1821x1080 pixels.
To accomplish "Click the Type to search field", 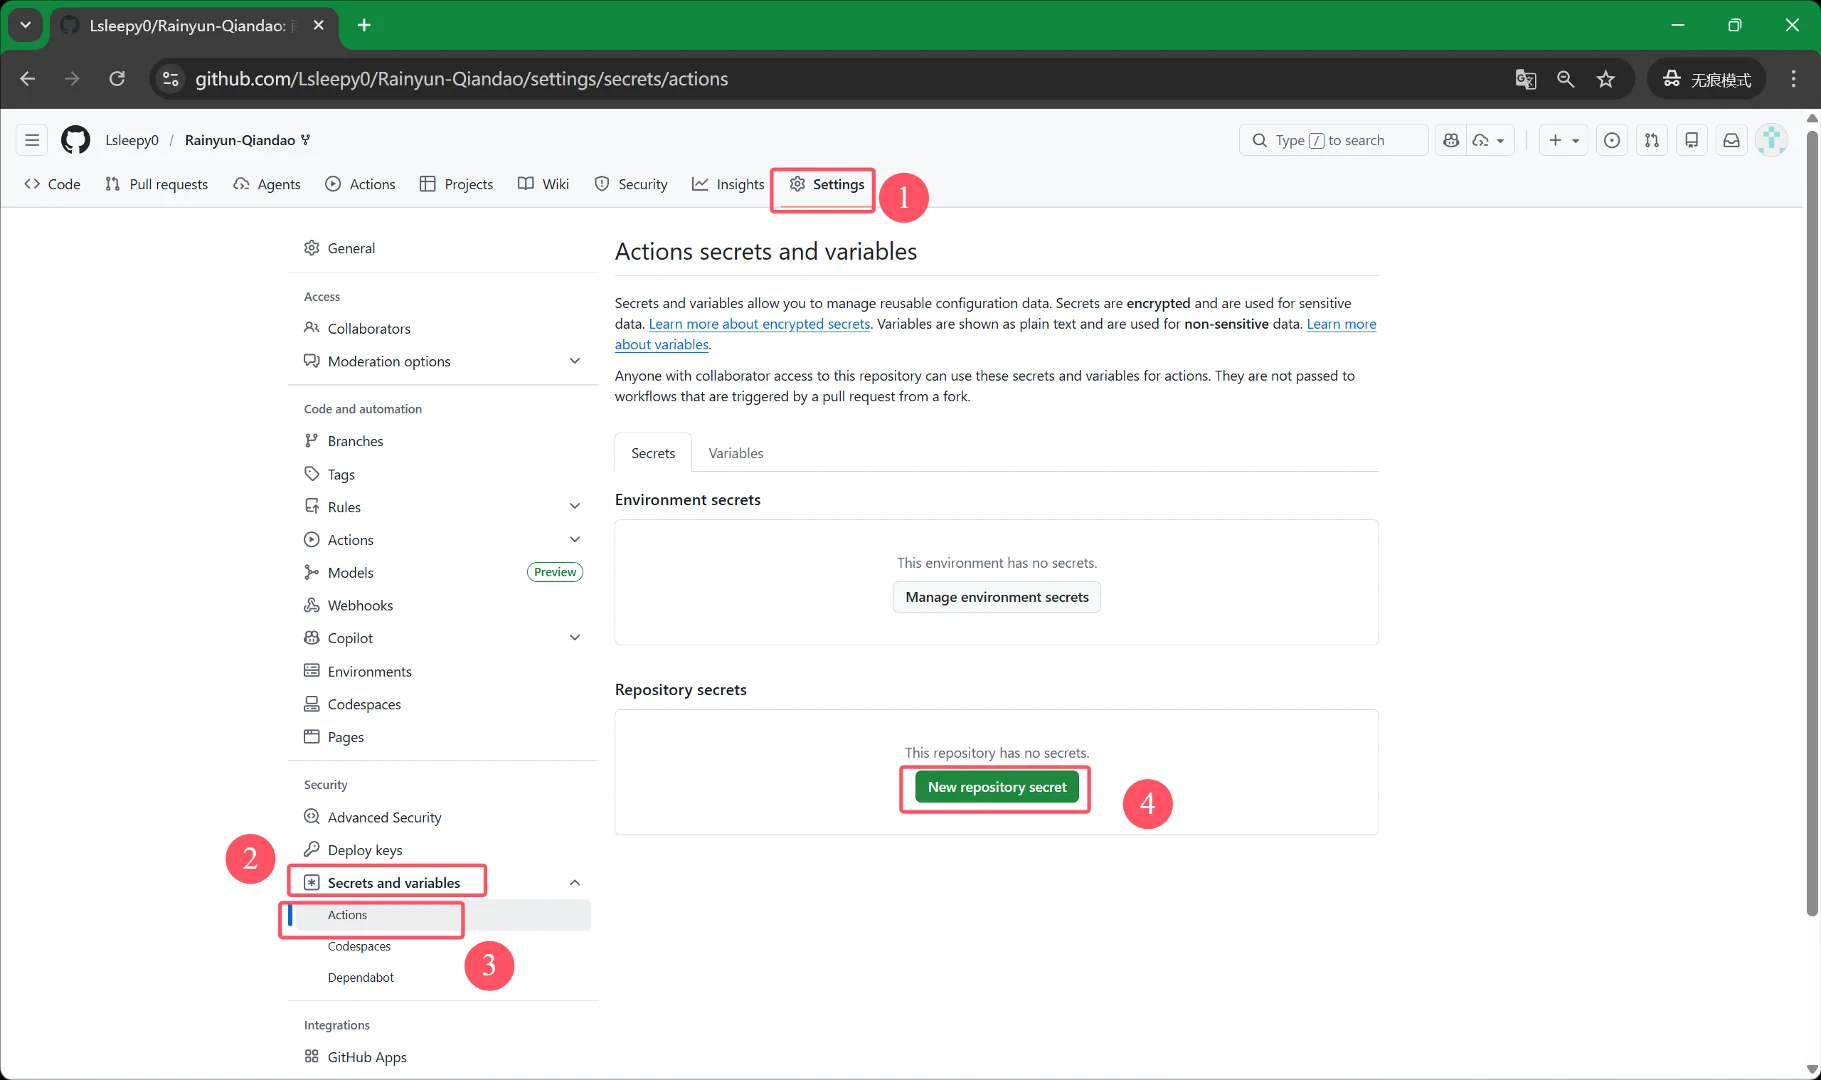I will pyautogui.click(x=1333, y=140).
